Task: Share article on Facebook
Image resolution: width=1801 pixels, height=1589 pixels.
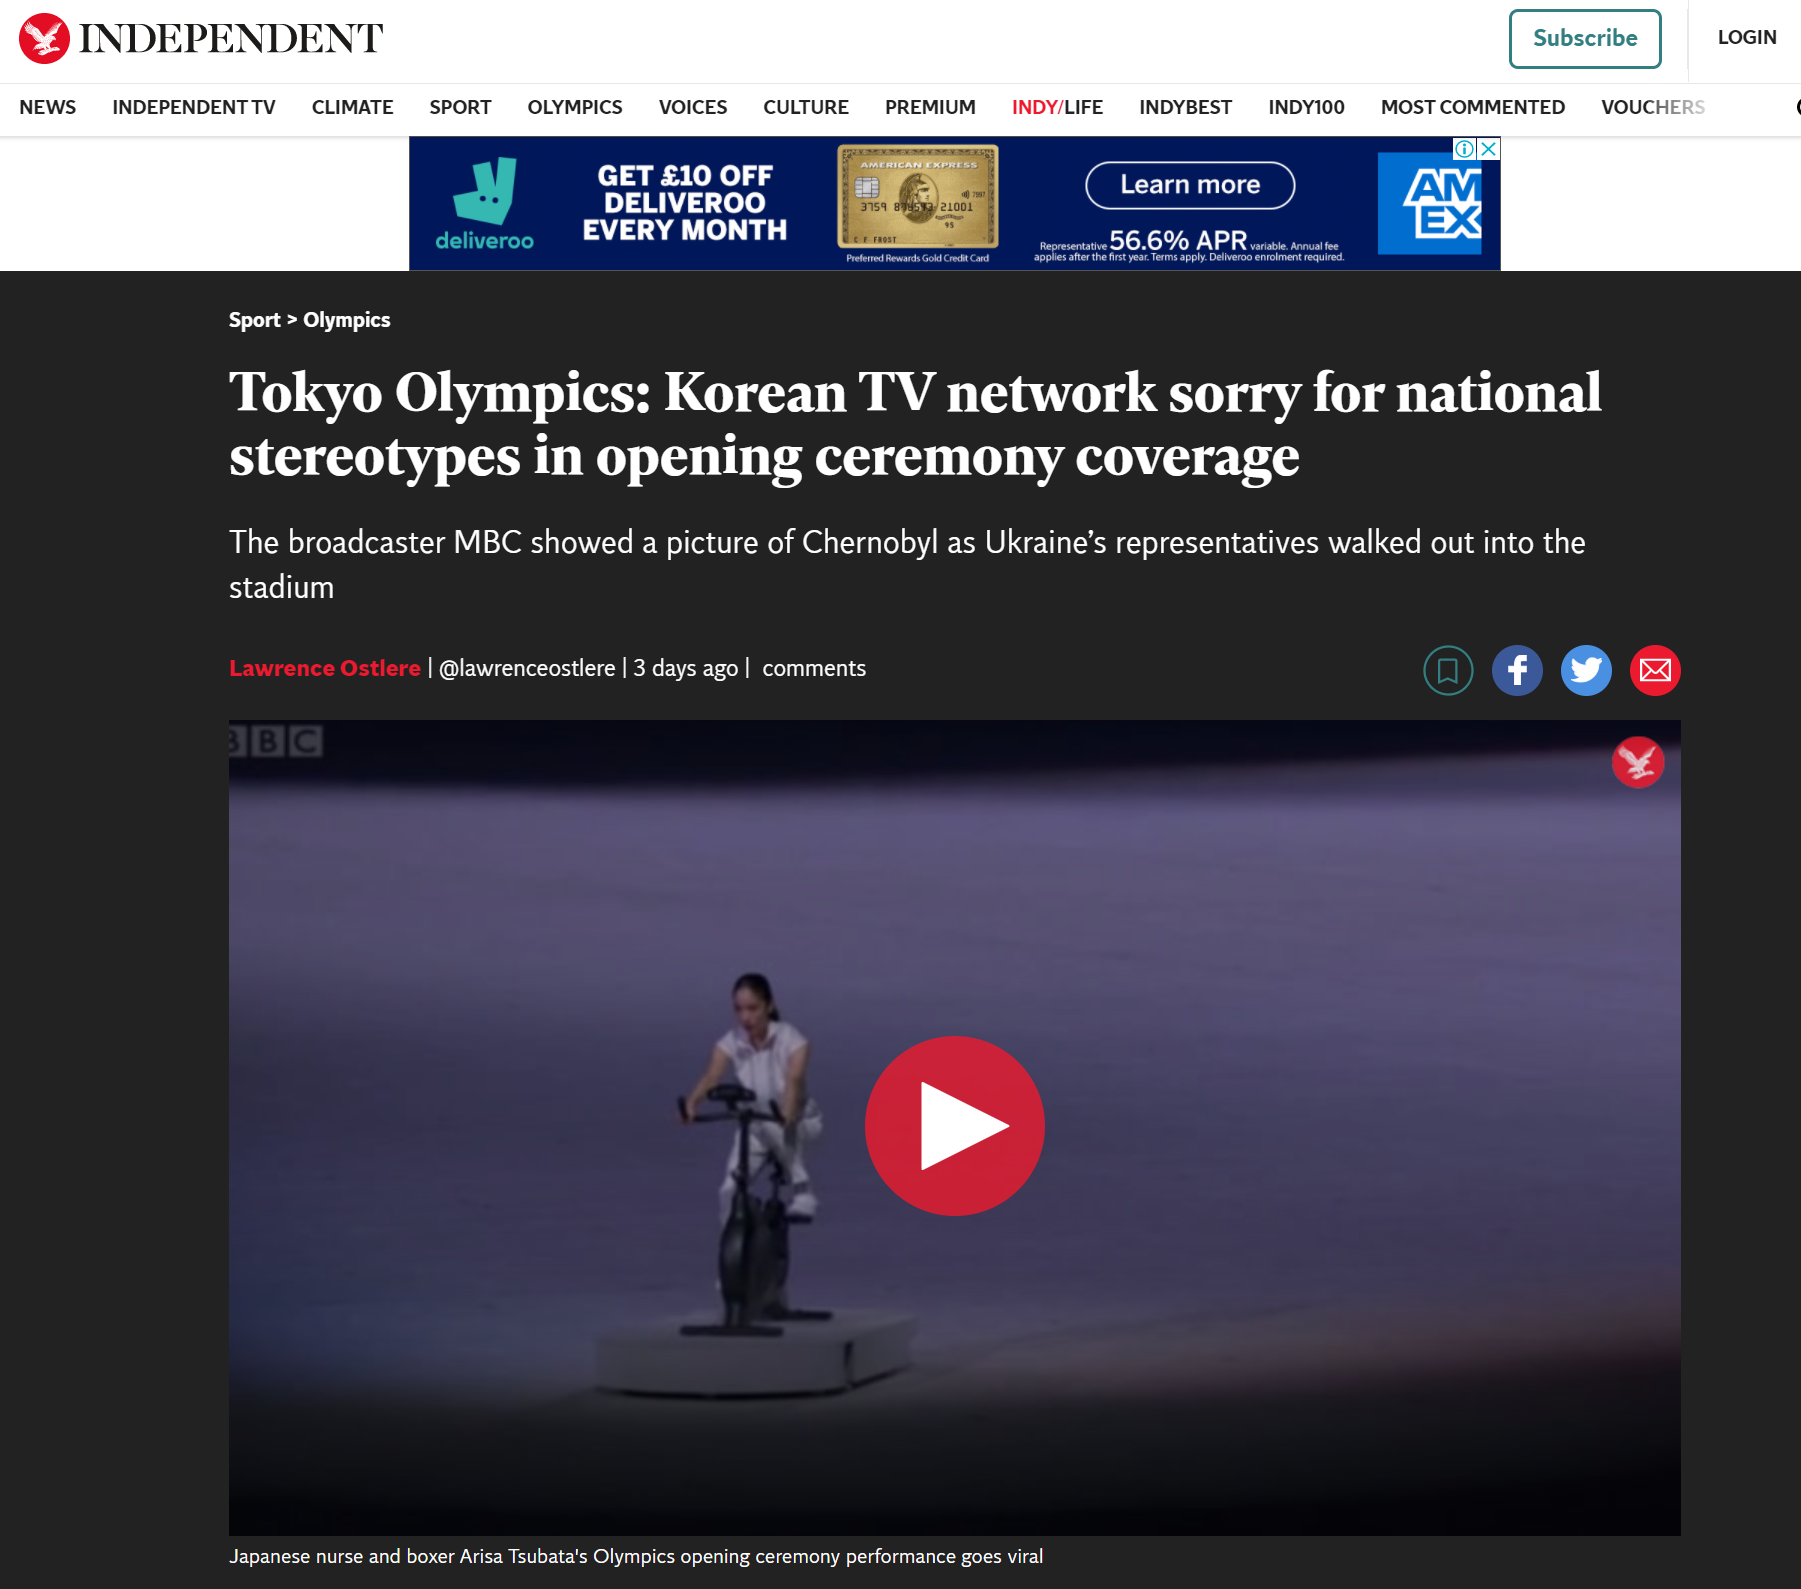Action: (1517, 670)
